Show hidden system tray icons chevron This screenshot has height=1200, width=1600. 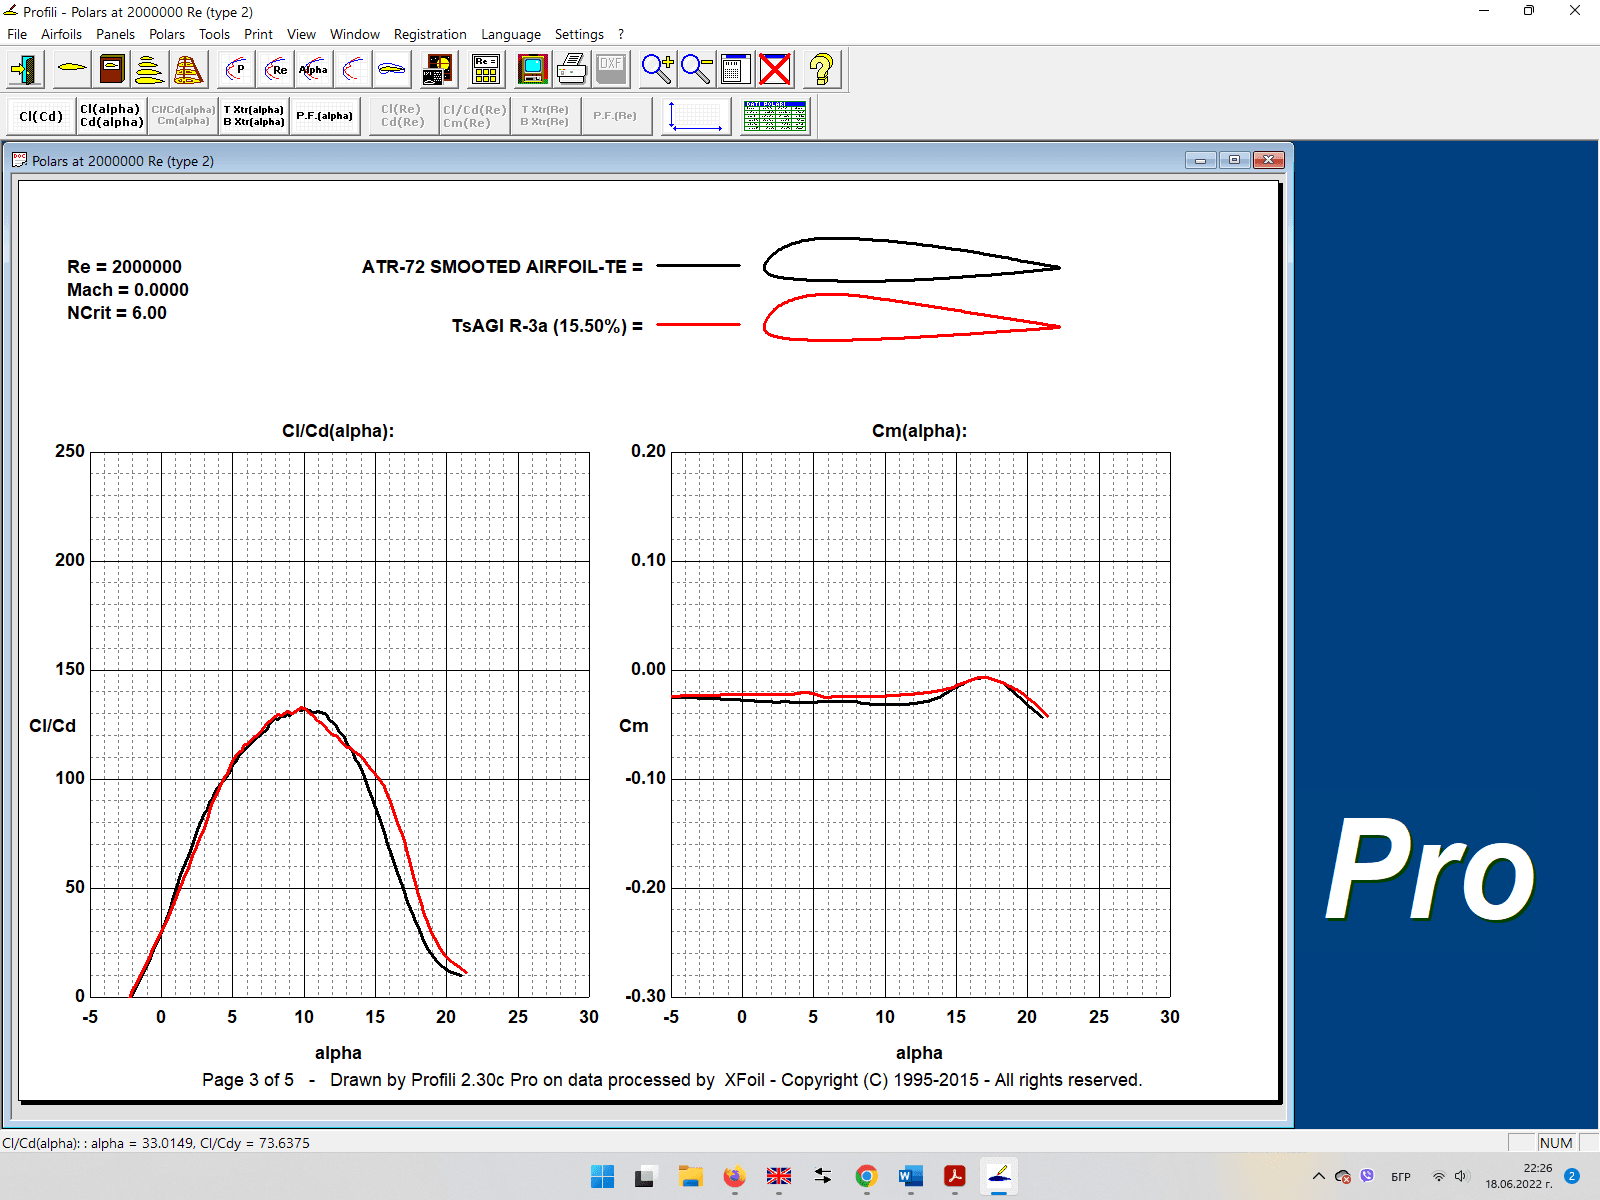tap(1319, 1176)
